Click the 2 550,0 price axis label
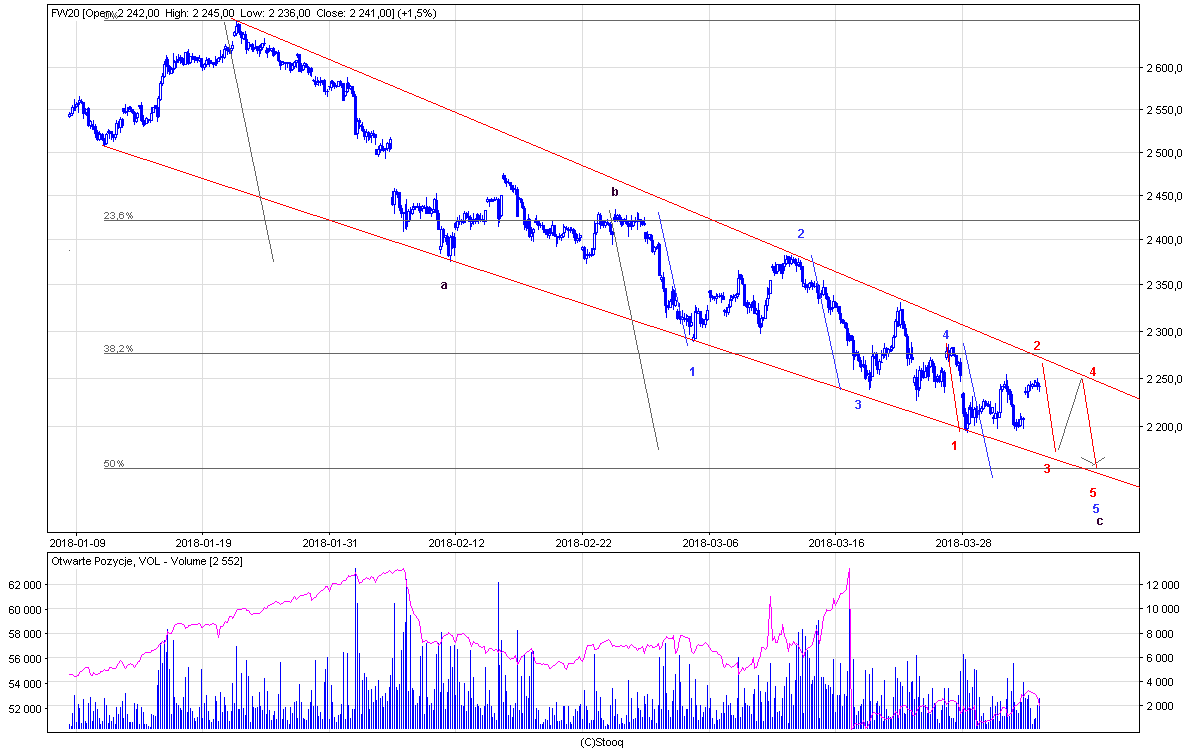This screenshot has width=1200, height=750. [x=1167, y=109]
